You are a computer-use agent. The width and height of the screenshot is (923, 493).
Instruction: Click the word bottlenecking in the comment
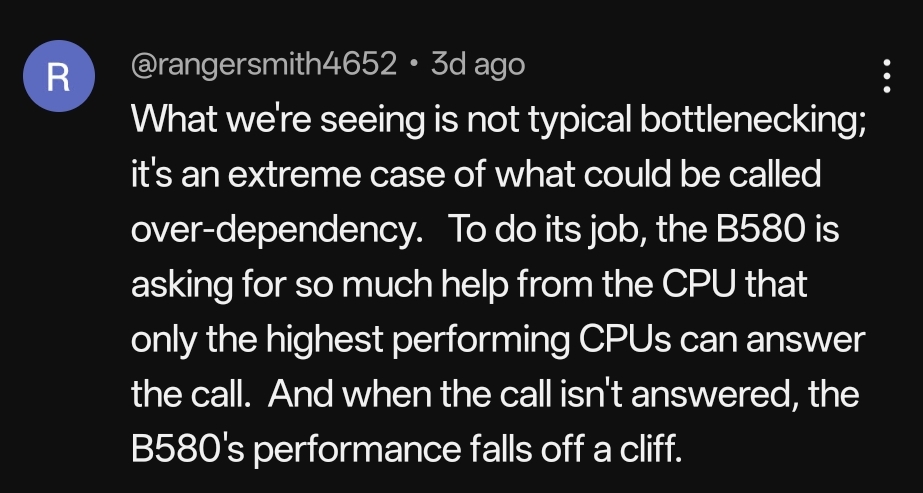click(x=753, y=120)
